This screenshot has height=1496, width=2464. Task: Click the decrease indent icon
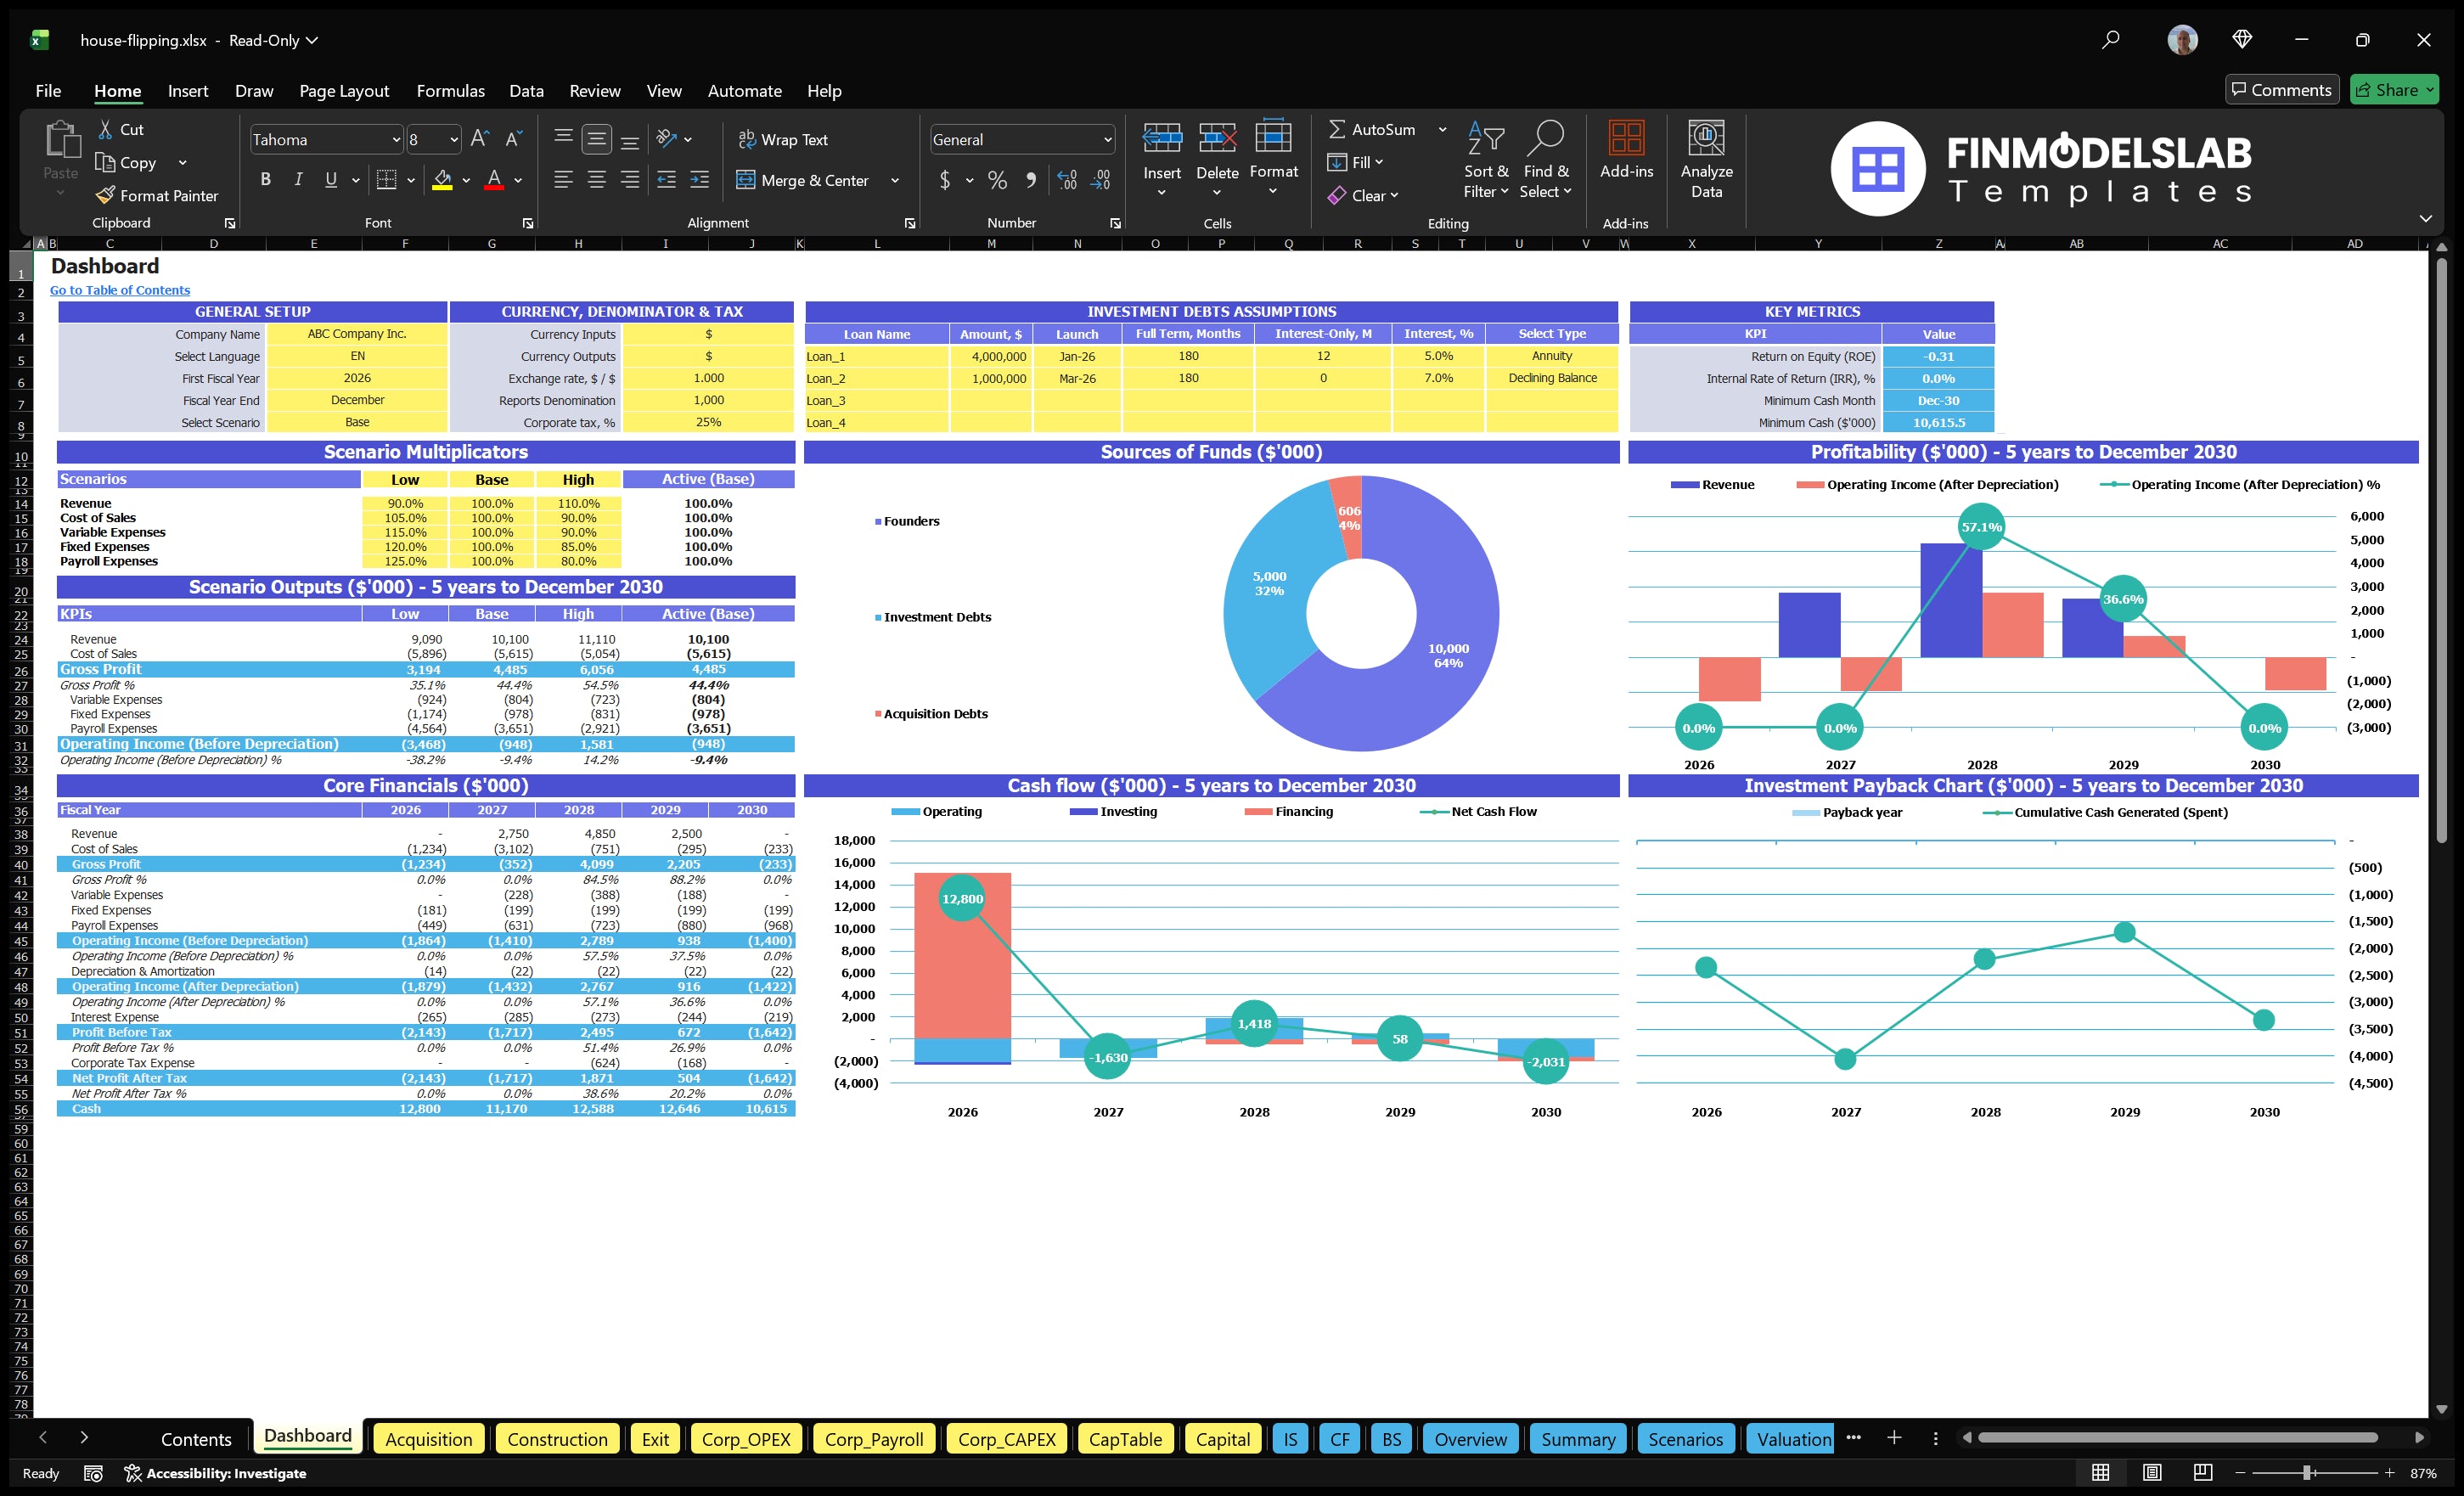pos(666,180)
